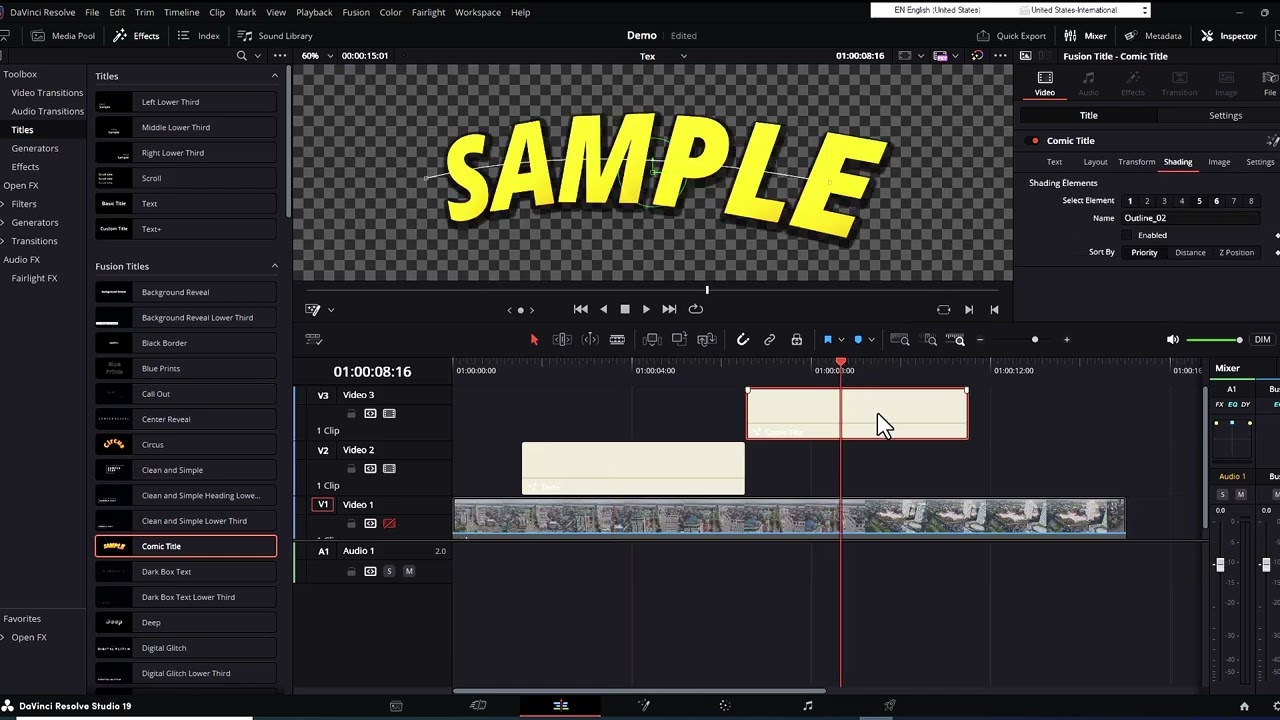Click the search icon in Effects panel
This screenshot has height=720, width=1280.
pyautogui.click(x=241, y=56)
